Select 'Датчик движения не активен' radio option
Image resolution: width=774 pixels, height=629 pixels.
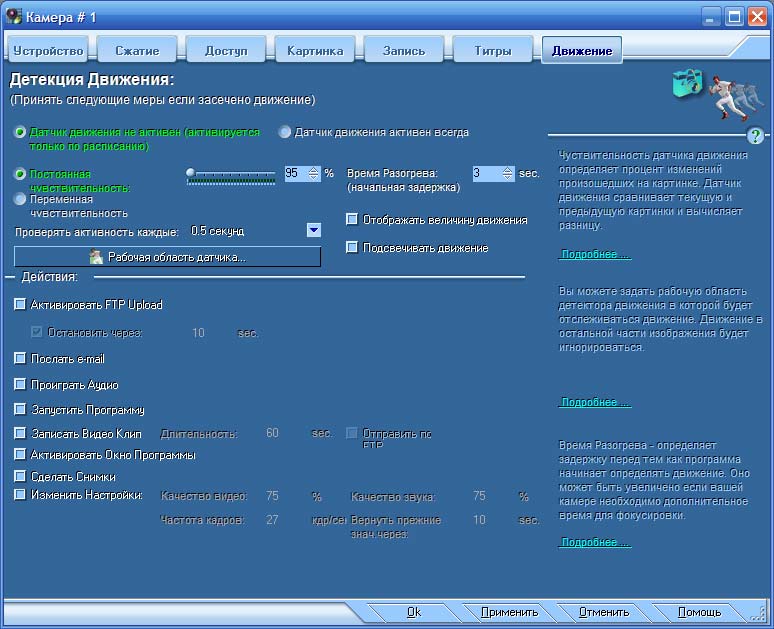(20, 132)
